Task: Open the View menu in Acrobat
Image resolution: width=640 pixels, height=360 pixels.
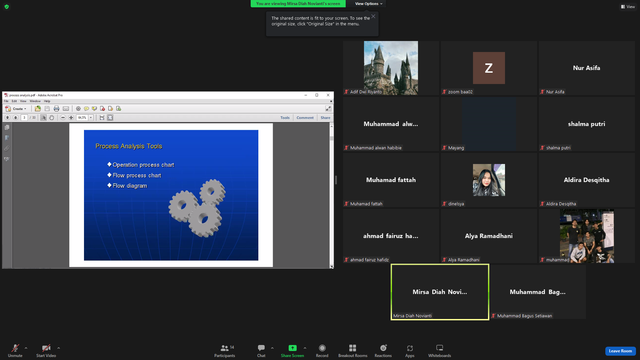Action: click(23, 101)
